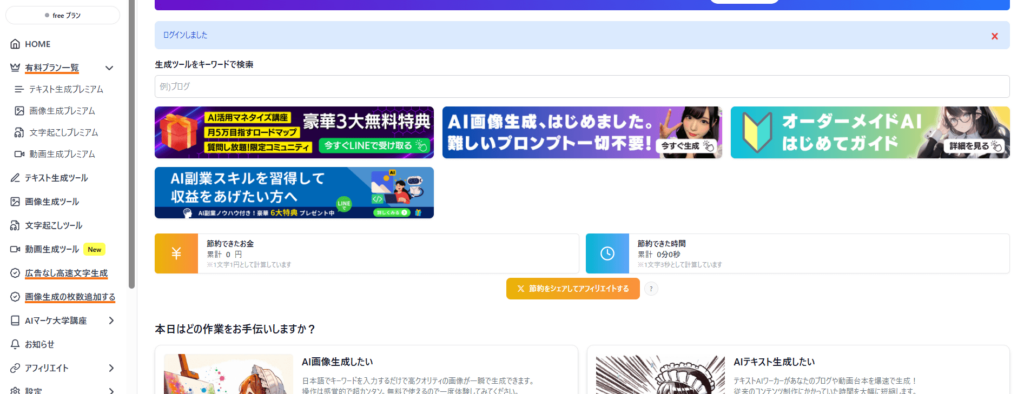Click the sidebar vertical scrollbar
Viewport: 1024px width, 394px height.
coord(132,144)
